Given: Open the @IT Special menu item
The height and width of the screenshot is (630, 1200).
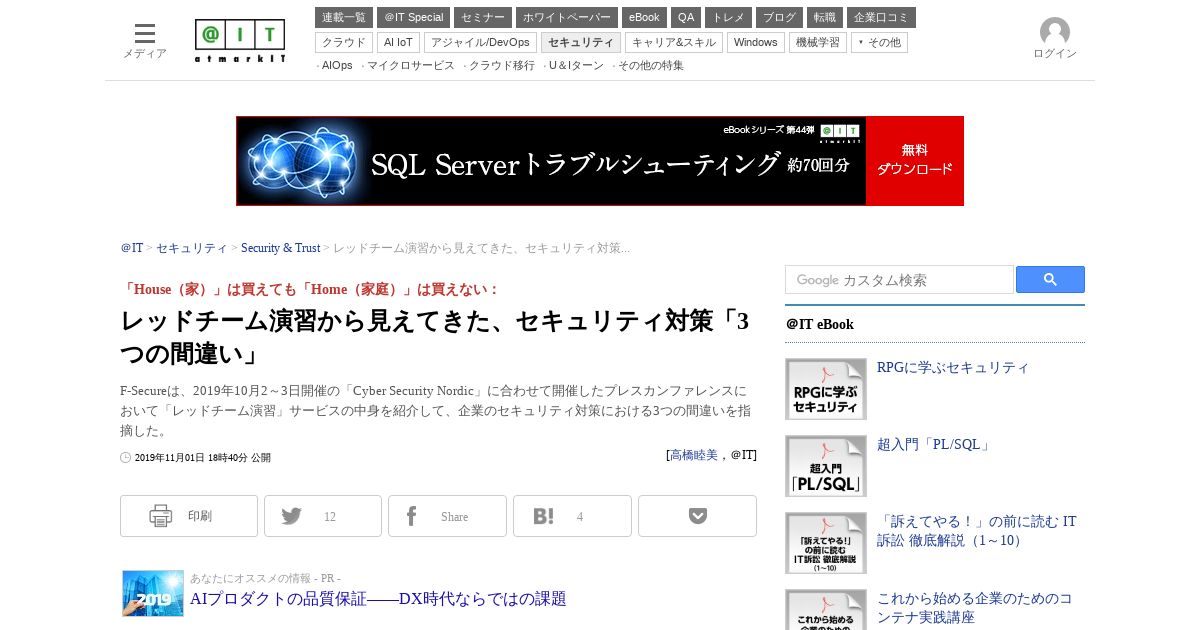Looking at the screenshot, I should click(413, 17).
